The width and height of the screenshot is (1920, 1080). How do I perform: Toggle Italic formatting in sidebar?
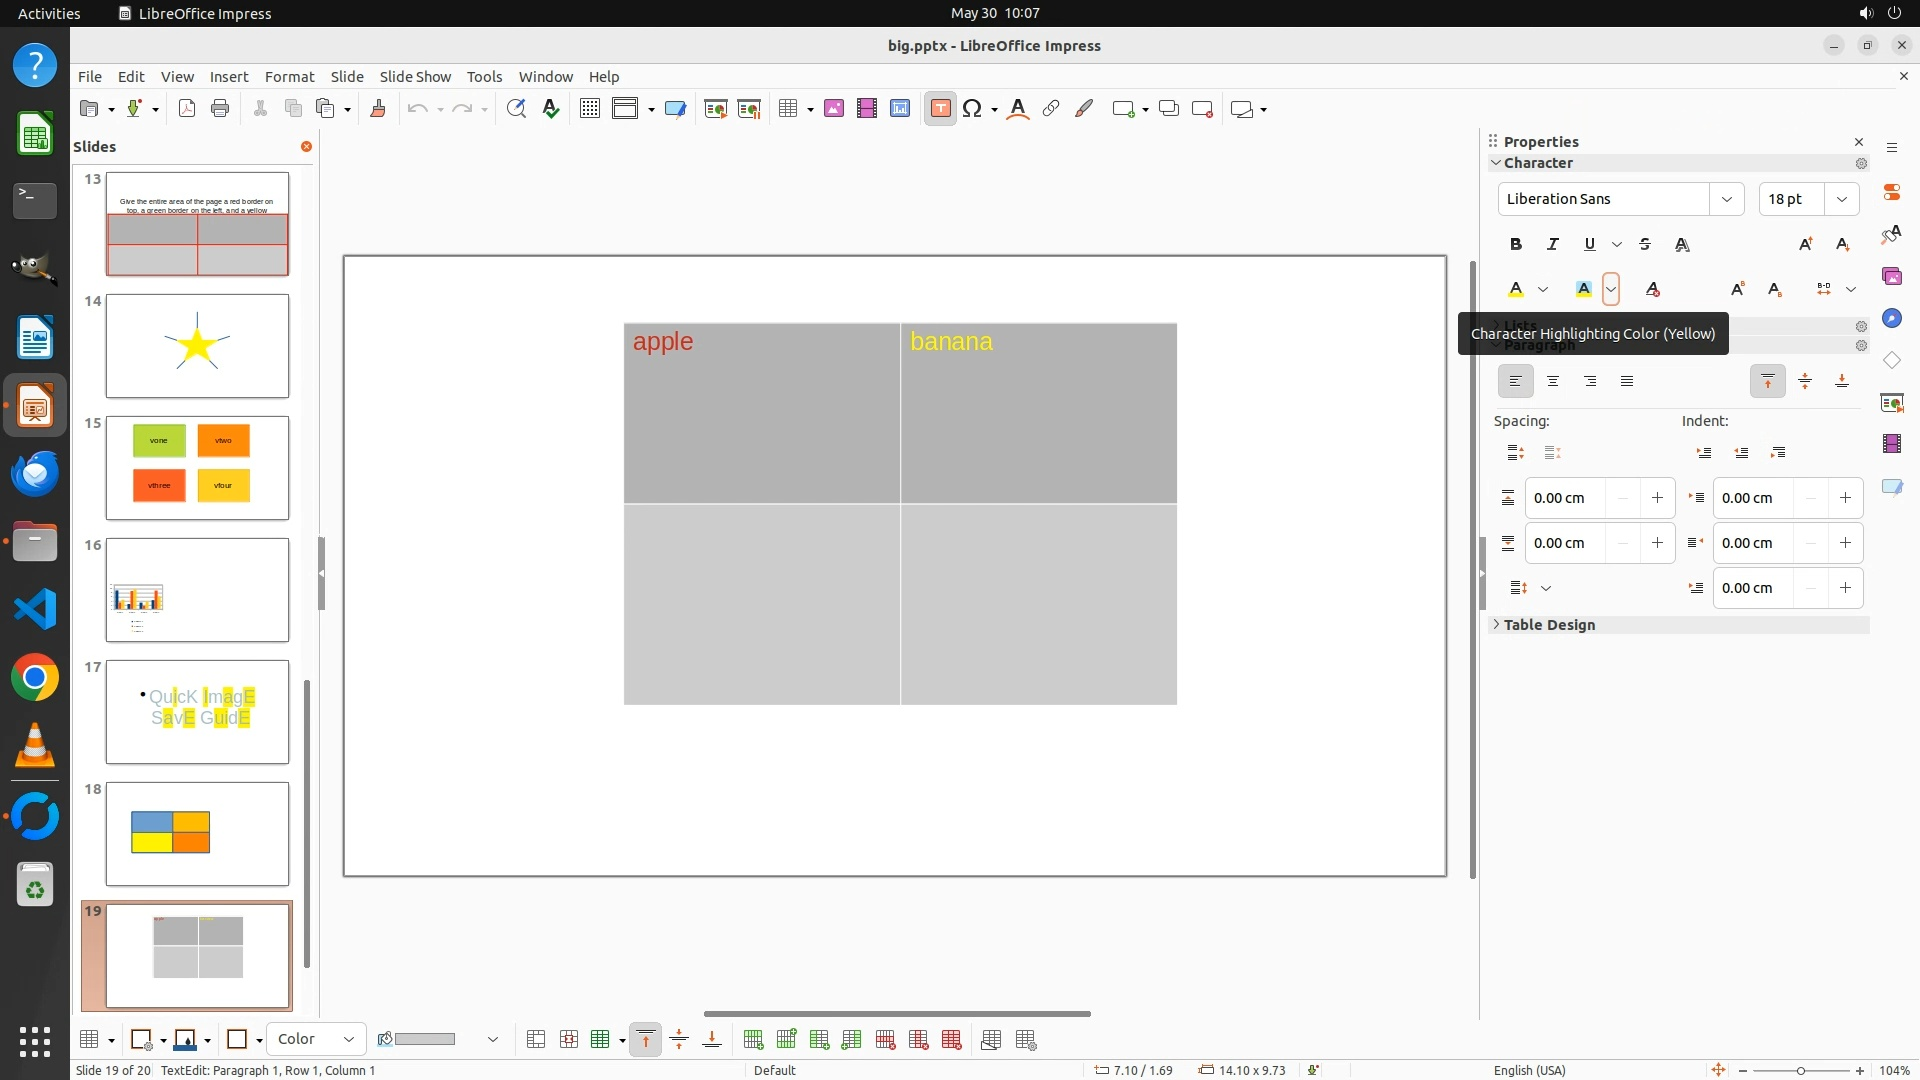pyautogui.click(x=1553, y=244)
